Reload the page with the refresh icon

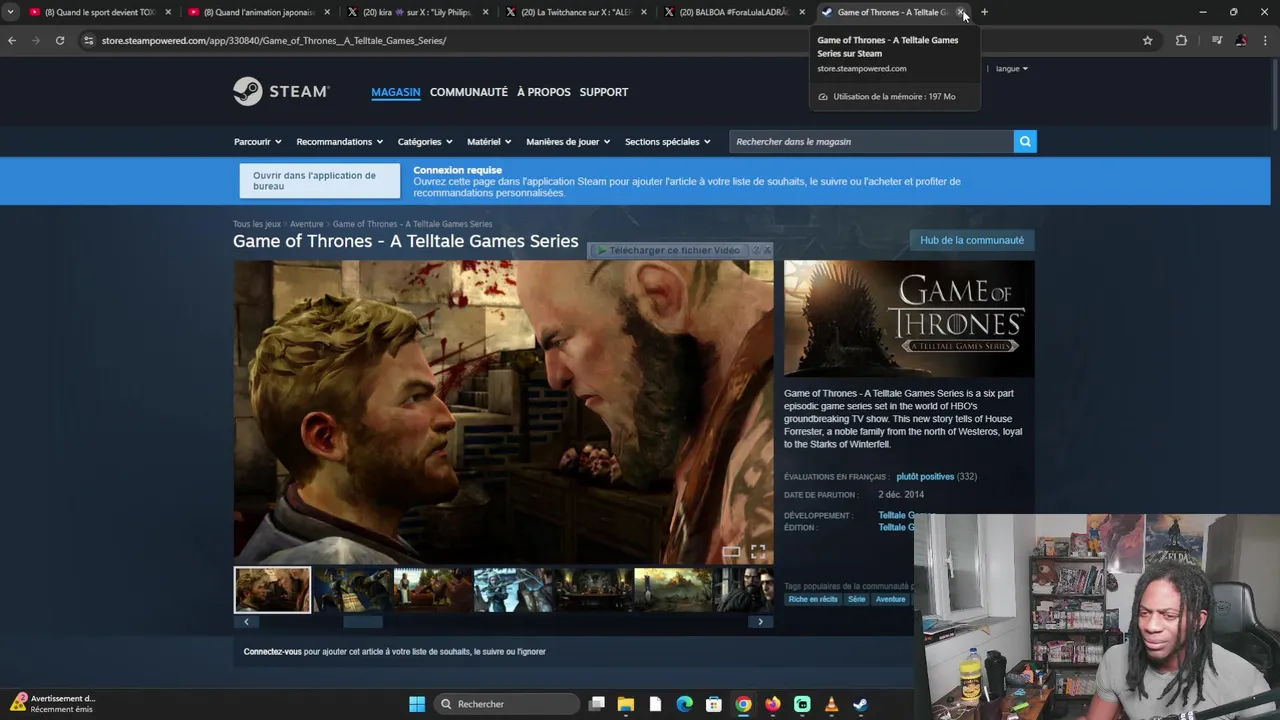60,40
